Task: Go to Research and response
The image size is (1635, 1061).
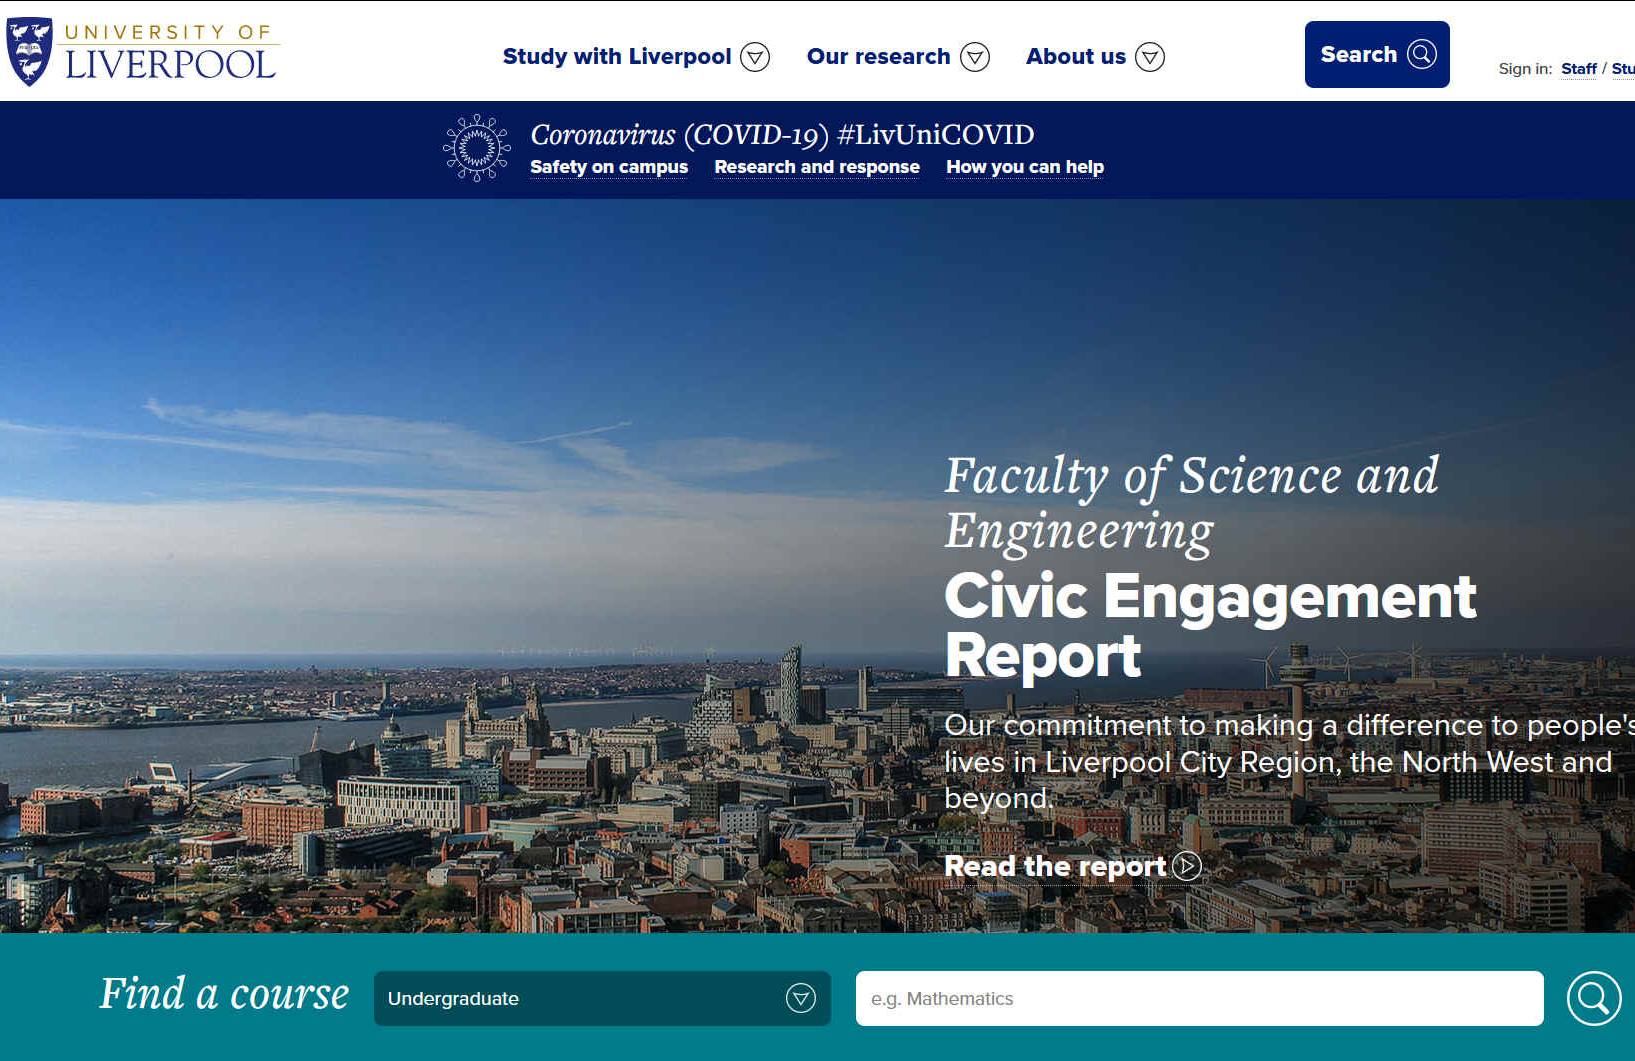Action: point(817,167)
